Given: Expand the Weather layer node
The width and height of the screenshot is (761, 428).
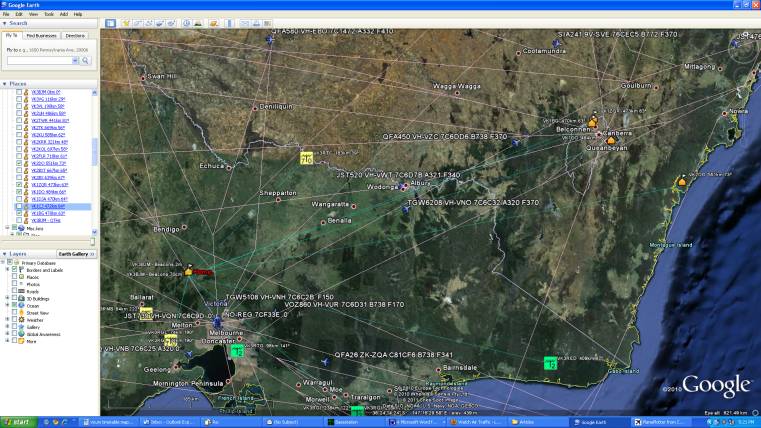Looking at the screenshot, I should tap(7, 320).
